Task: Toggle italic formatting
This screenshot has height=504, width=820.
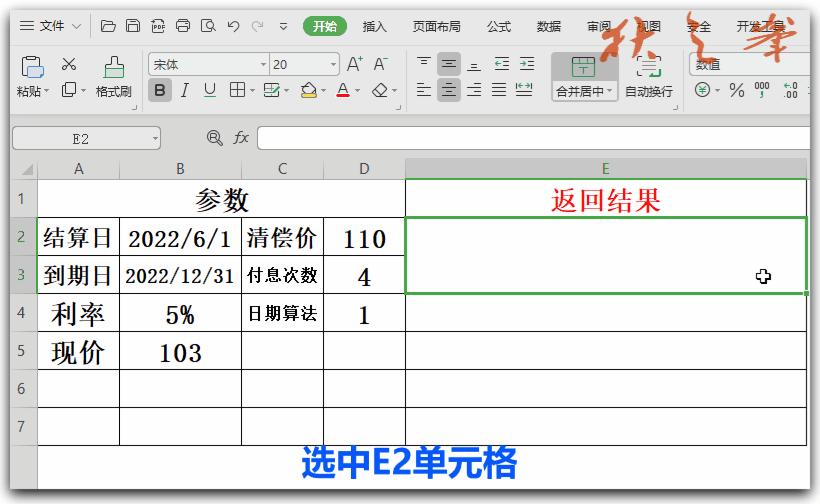Action: click(185, 90)
